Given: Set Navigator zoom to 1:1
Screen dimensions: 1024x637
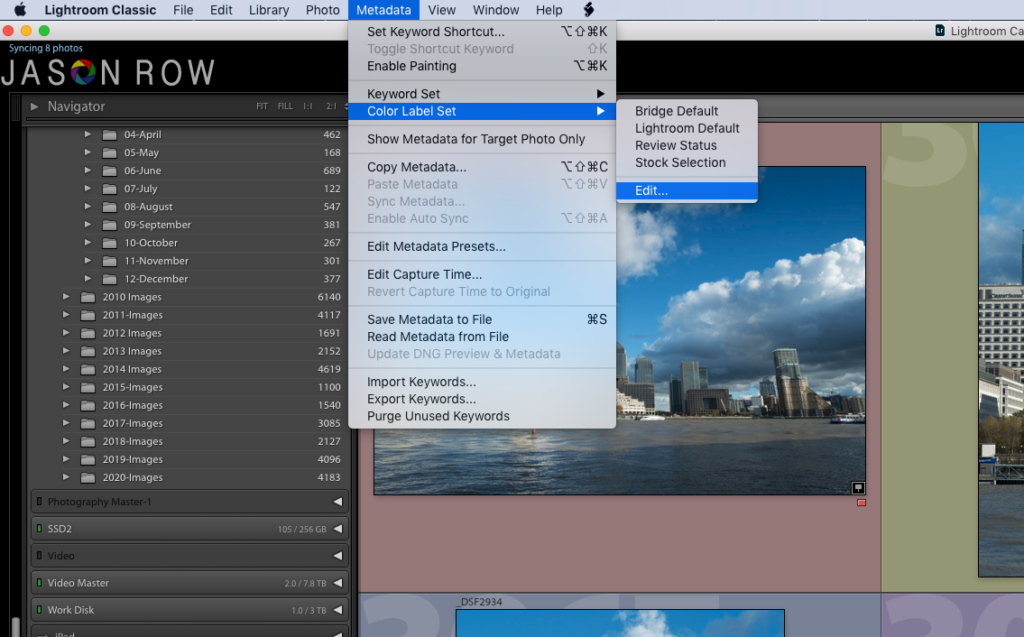Looking at the screenshot, I should click(x=308, y=106).
